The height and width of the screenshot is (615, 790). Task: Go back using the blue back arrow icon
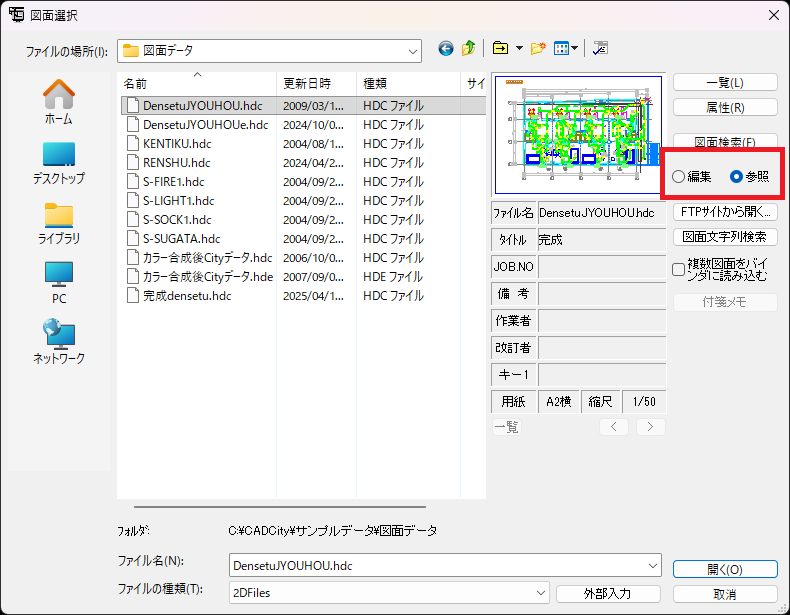(445, 49)
